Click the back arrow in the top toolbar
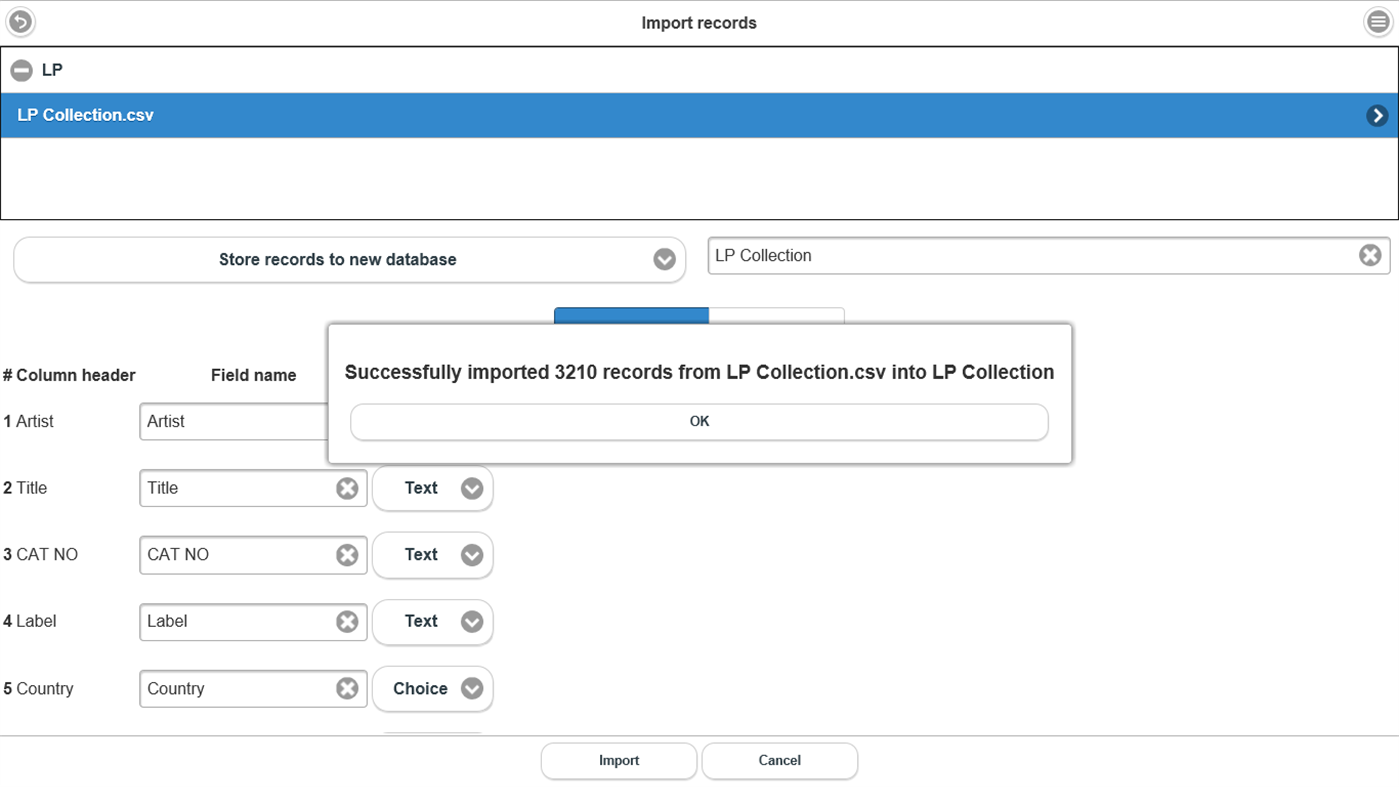 [x=20, y=21]
